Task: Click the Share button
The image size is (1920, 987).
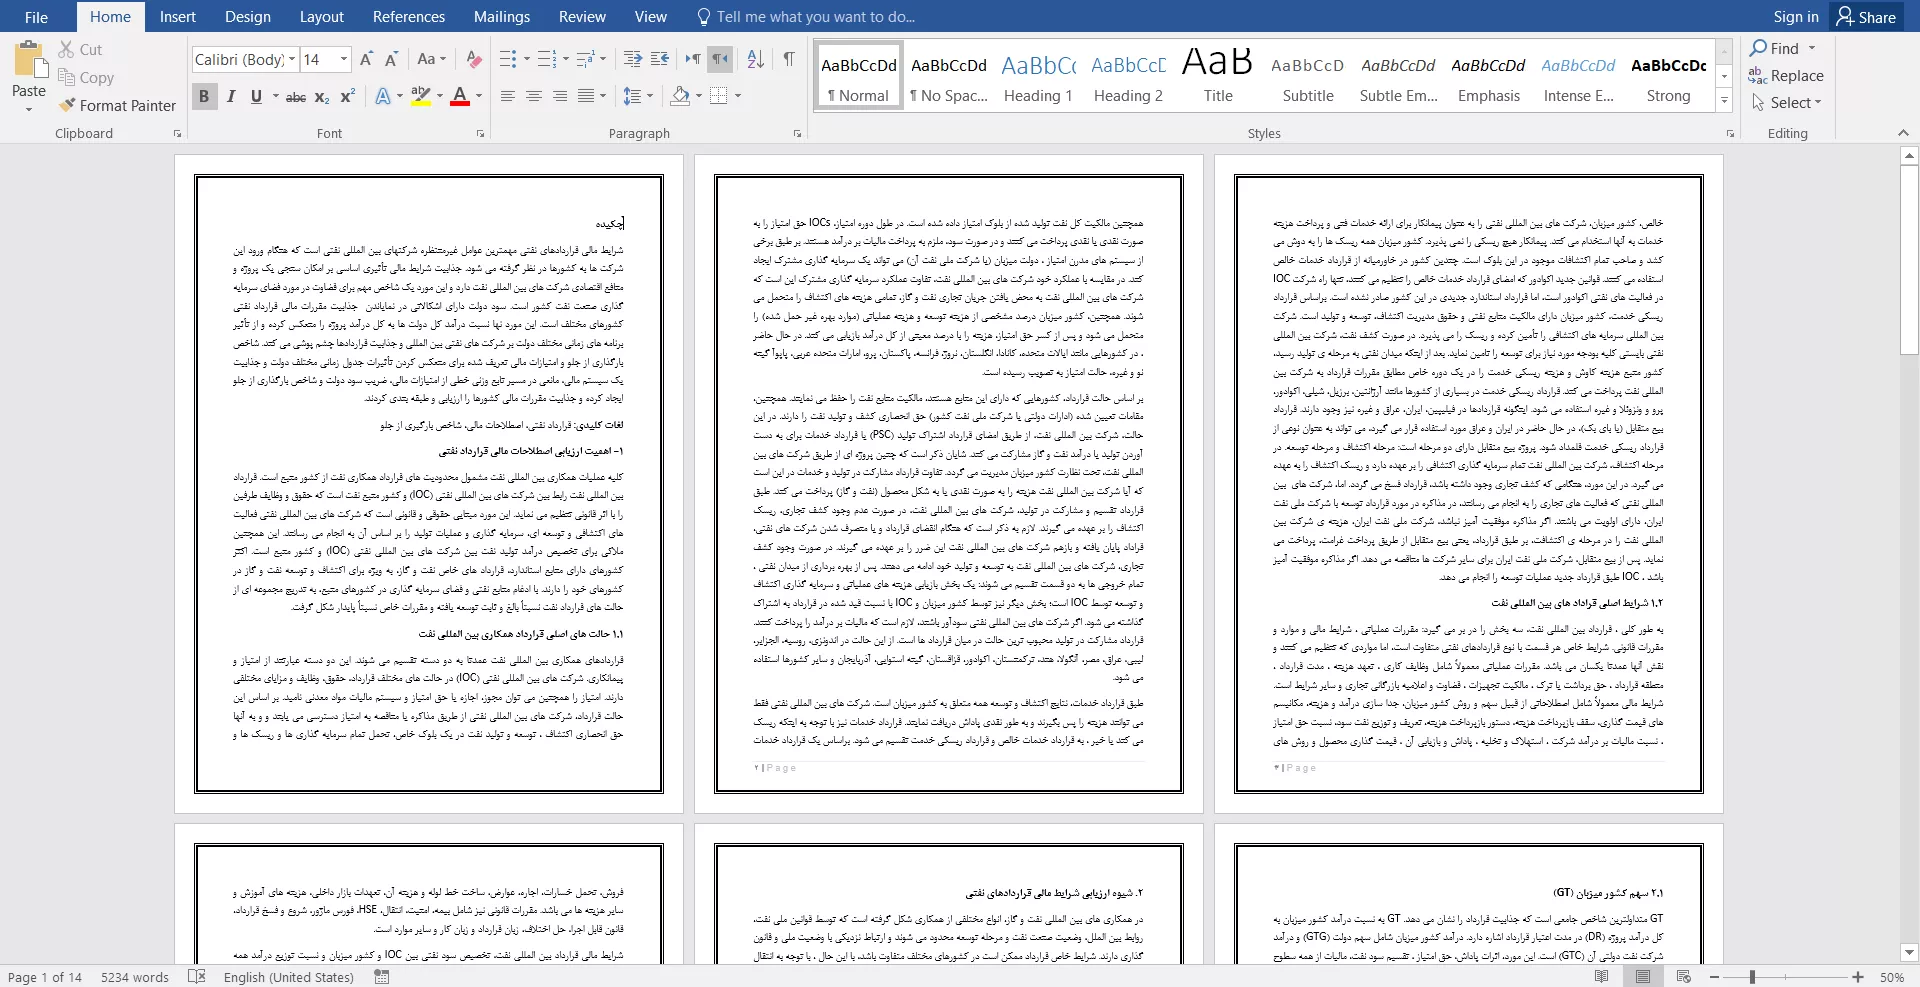Action: tap(1867, 17)
